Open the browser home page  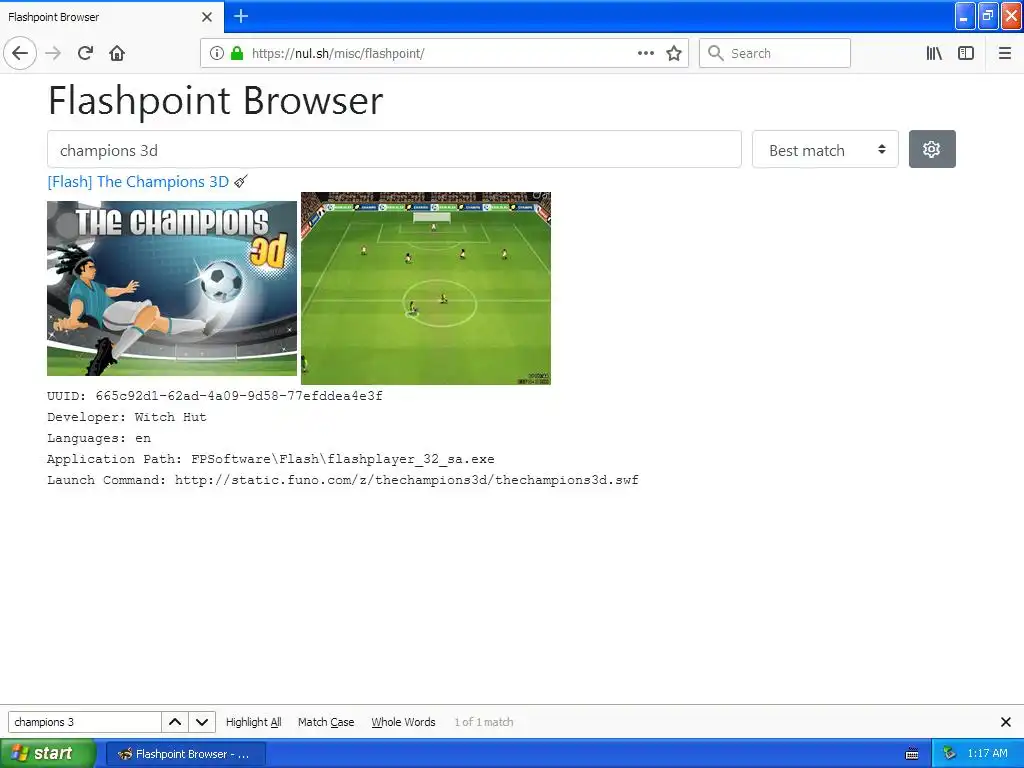[x=117, y=53]
